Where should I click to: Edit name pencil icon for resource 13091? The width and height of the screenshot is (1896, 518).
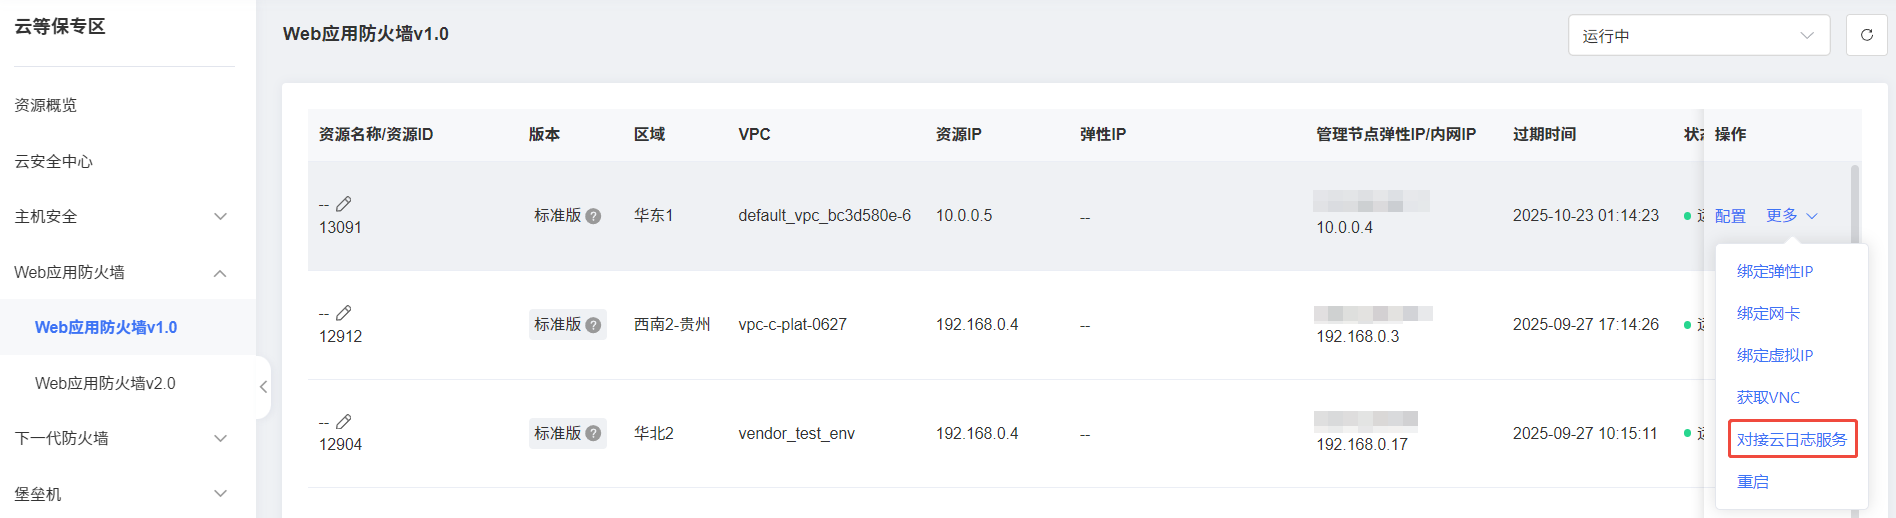coord(344,204)
